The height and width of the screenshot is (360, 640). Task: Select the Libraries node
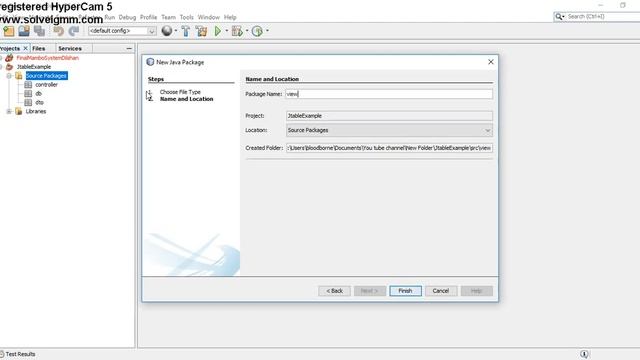tap(36, 111)
